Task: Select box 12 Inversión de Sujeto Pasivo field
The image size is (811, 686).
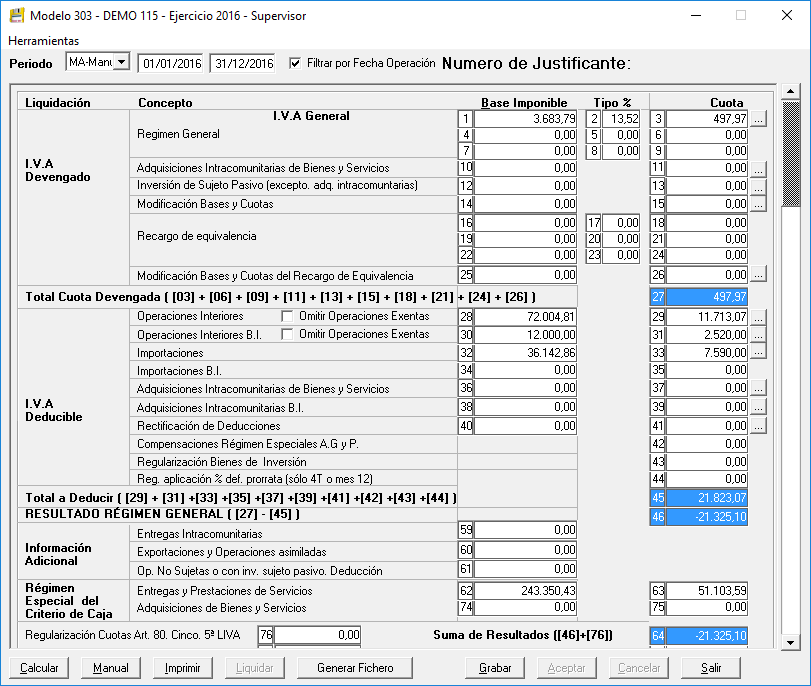Action: (525, 186)
